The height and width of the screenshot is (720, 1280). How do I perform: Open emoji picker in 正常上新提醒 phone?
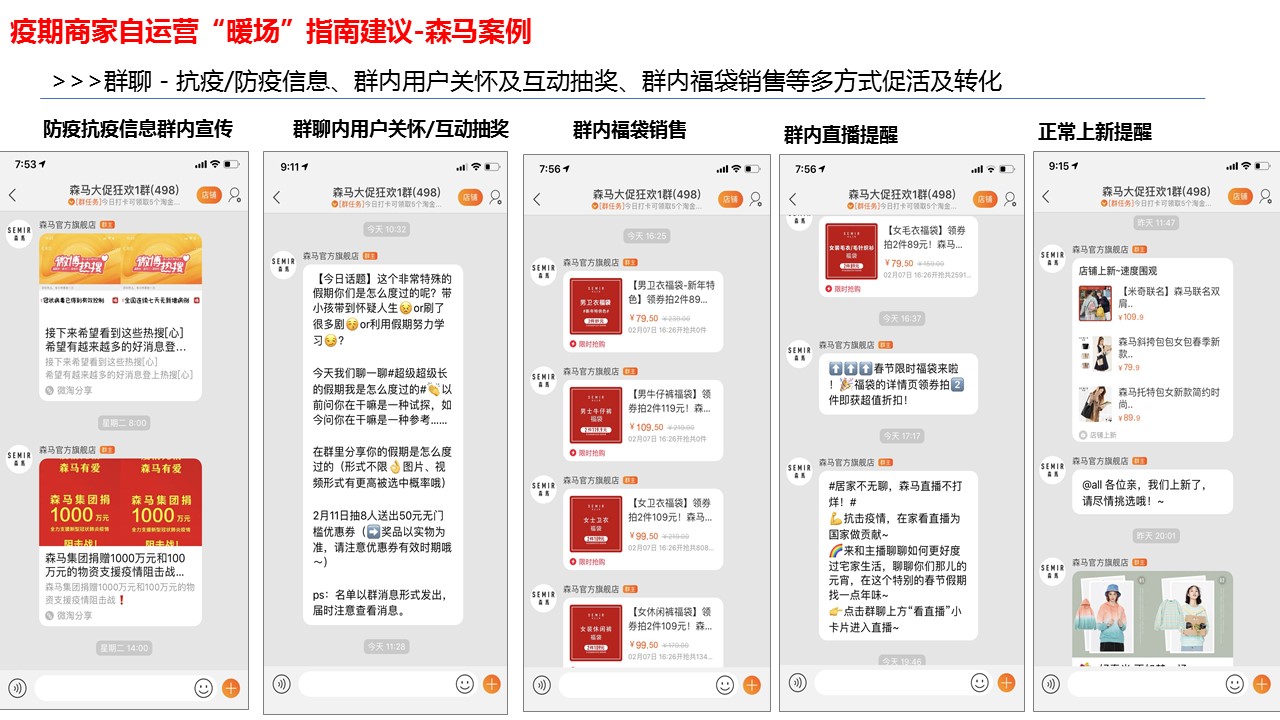click(x=1235, y=684)
